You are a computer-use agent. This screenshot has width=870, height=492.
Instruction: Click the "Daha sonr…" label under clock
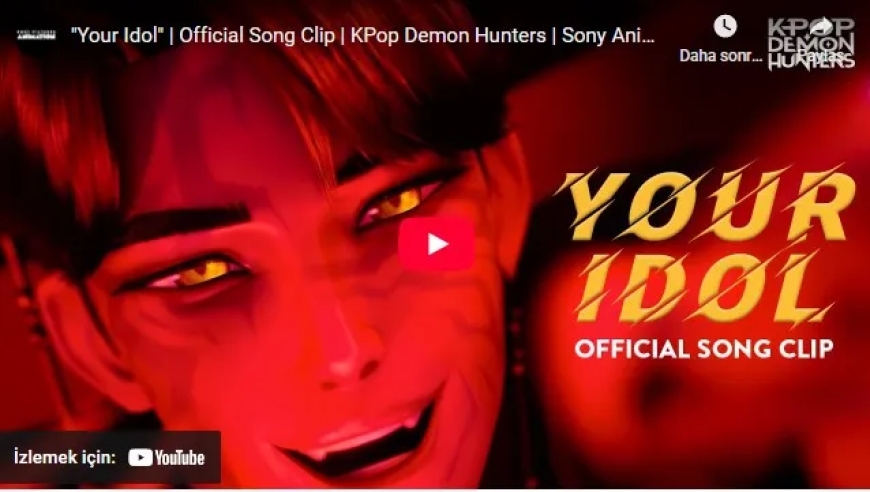pos(721,55)
